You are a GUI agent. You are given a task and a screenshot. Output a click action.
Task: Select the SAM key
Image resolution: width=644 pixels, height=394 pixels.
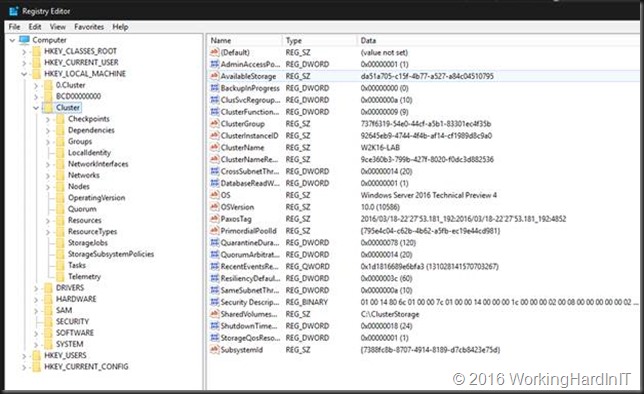click(64, 311)
